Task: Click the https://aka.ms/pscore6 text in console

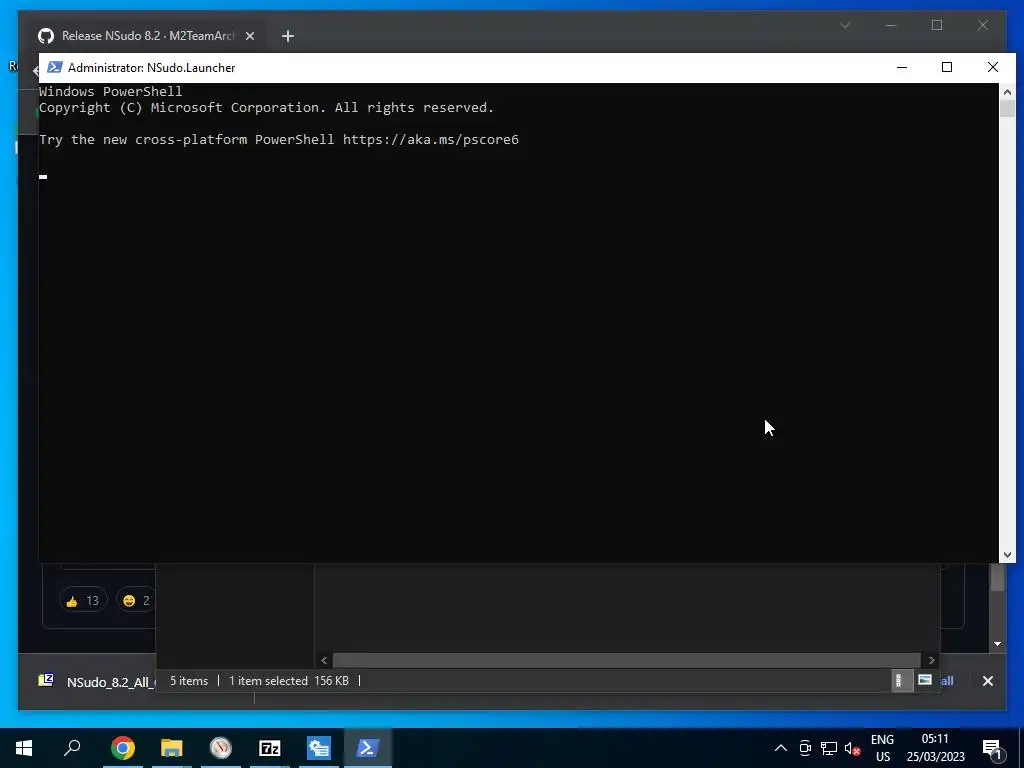Action: (430, 139)
